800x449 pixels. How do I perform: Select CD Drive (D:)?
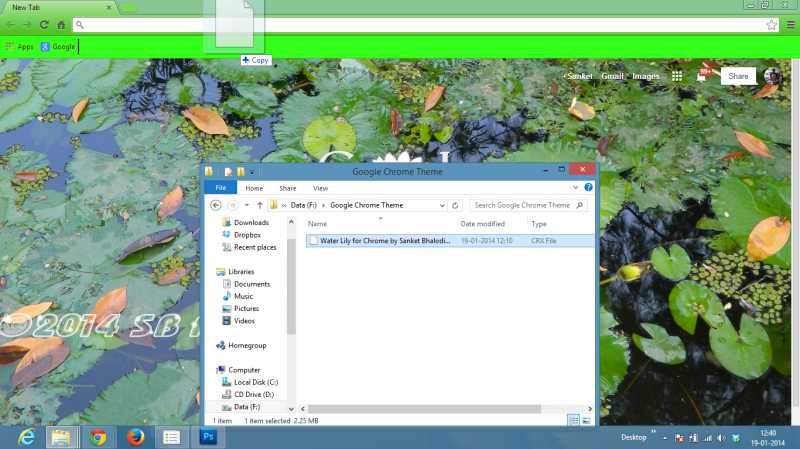point(248,394)
